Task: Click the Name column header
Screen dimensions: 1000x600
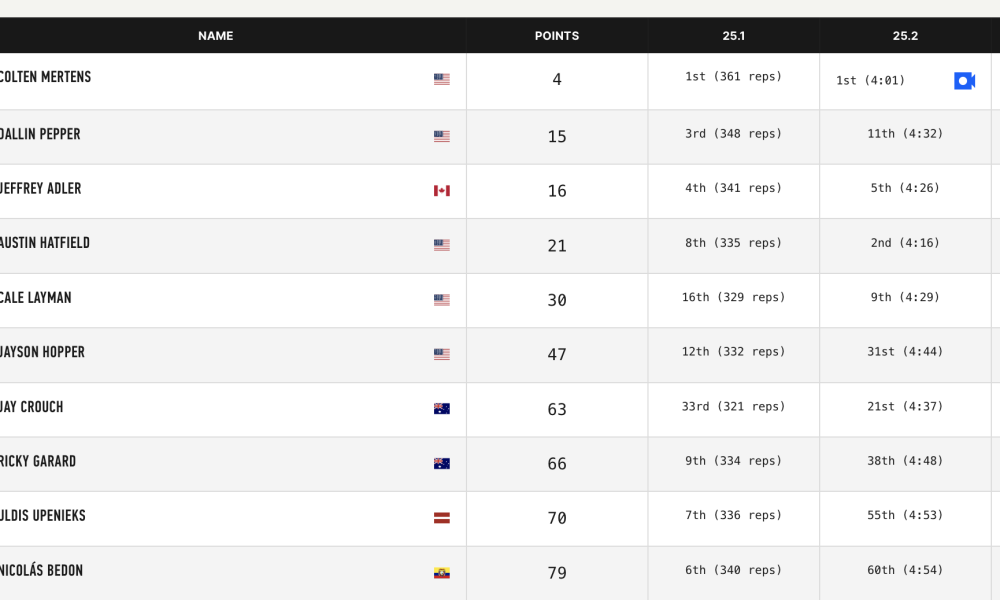Action: pos(215,36)
